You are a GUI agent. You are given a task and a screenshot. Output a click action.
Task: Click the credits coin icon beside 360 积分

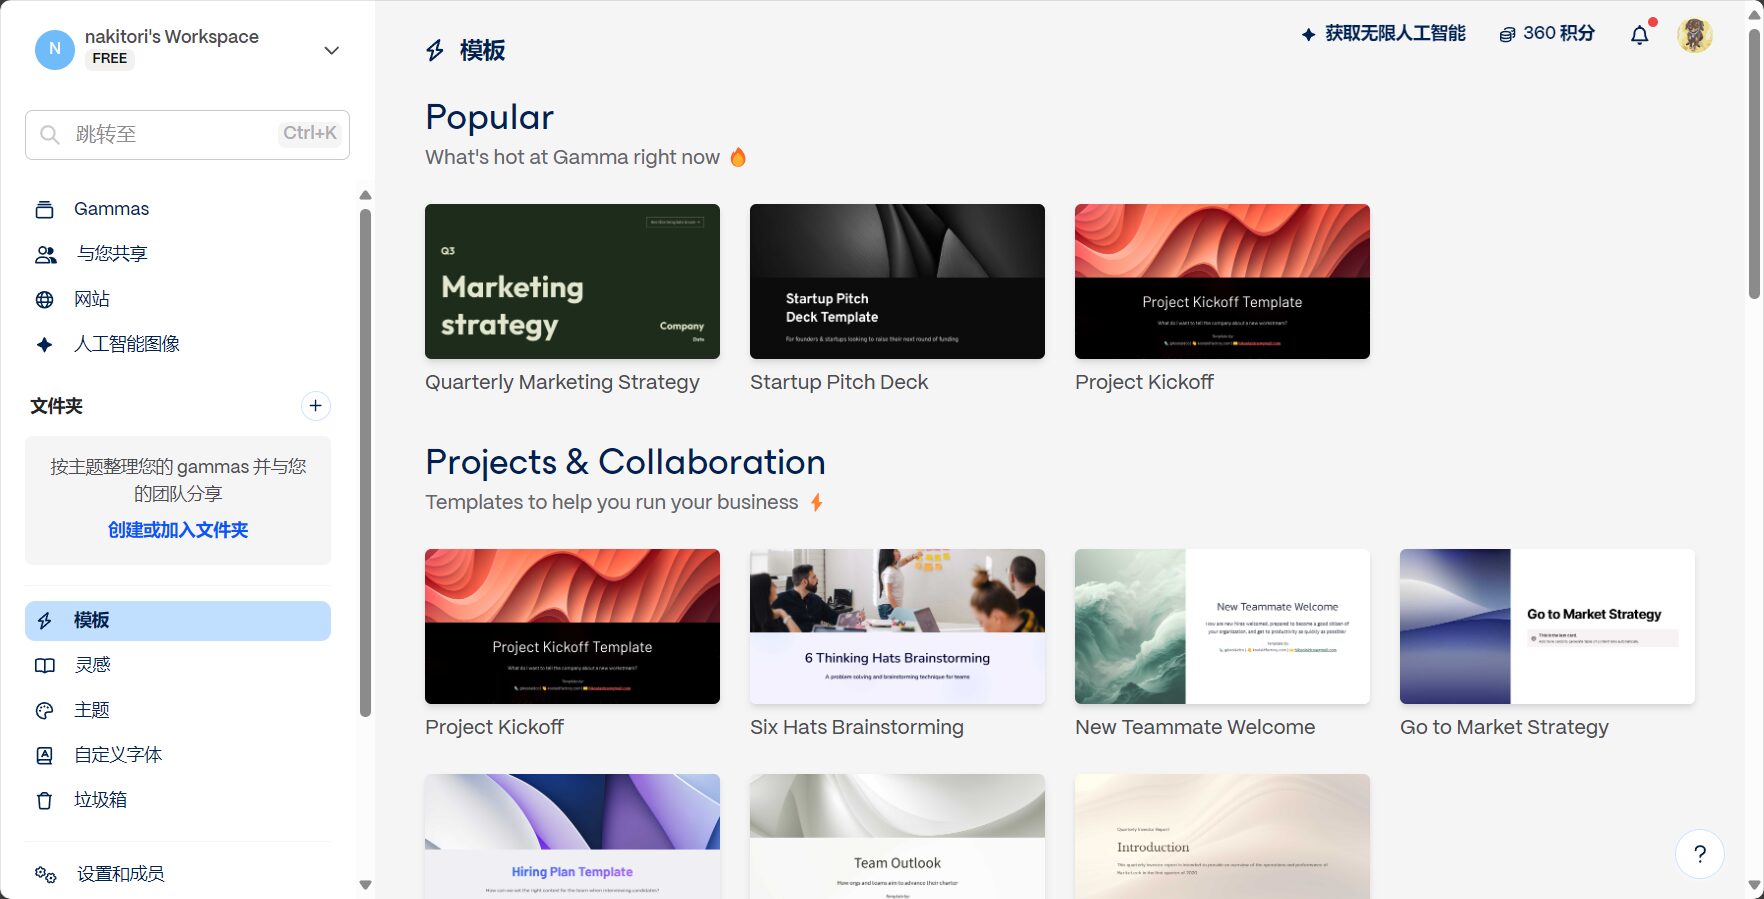1507,35
